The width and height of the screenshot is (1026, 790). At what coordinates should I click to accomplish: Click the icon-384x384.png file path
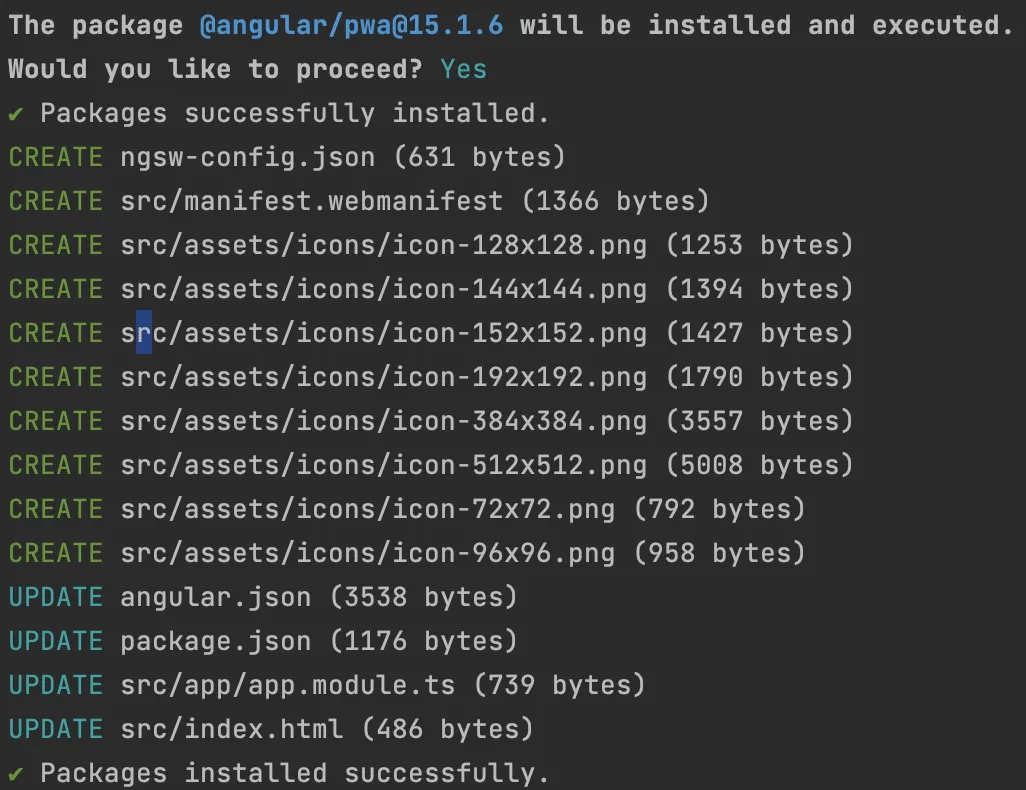click(x=383, y=422)
